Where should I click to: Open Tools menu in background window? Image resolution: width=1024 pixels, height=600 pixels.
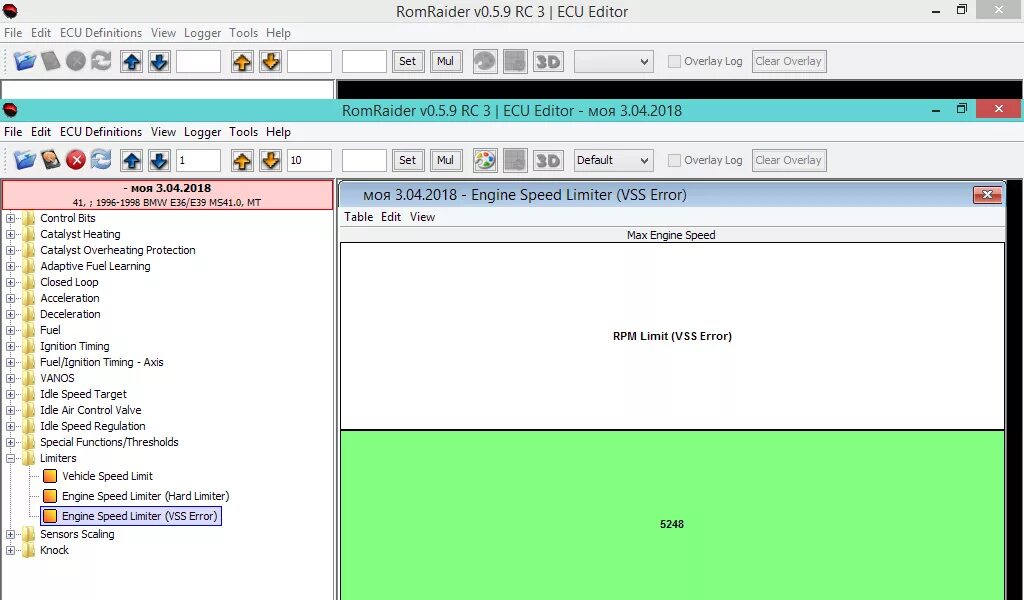[243, 33]
